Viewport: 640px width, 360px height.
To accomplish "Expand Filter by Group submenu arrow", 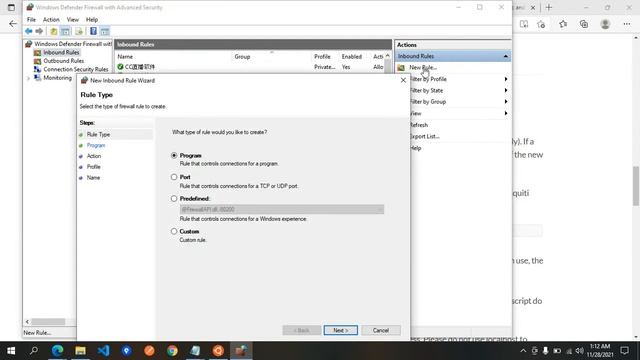I will (x=506, y=102).
